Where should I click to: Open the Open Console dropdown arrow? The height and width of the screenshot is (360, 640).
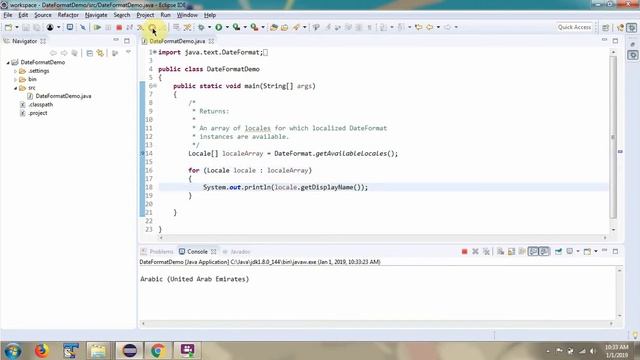pos(596,251)
